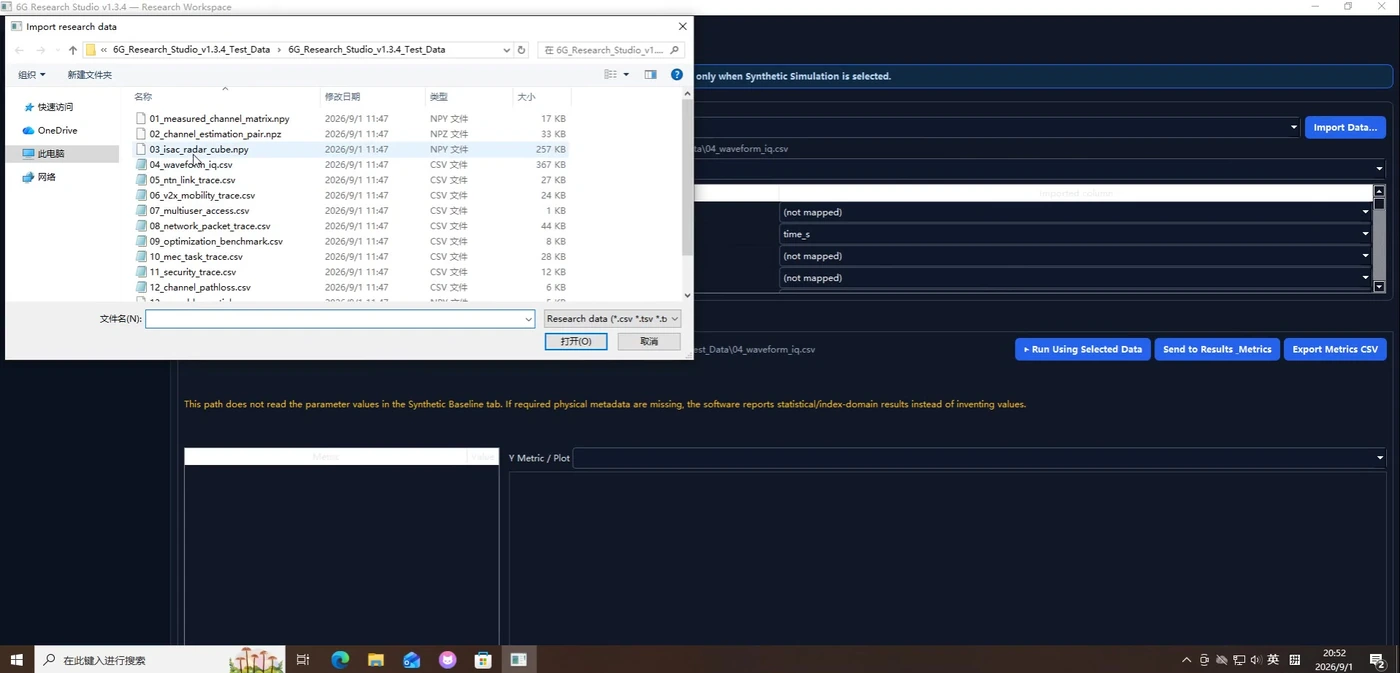Click Run Using Selected Data

[x=1082, y=349]
